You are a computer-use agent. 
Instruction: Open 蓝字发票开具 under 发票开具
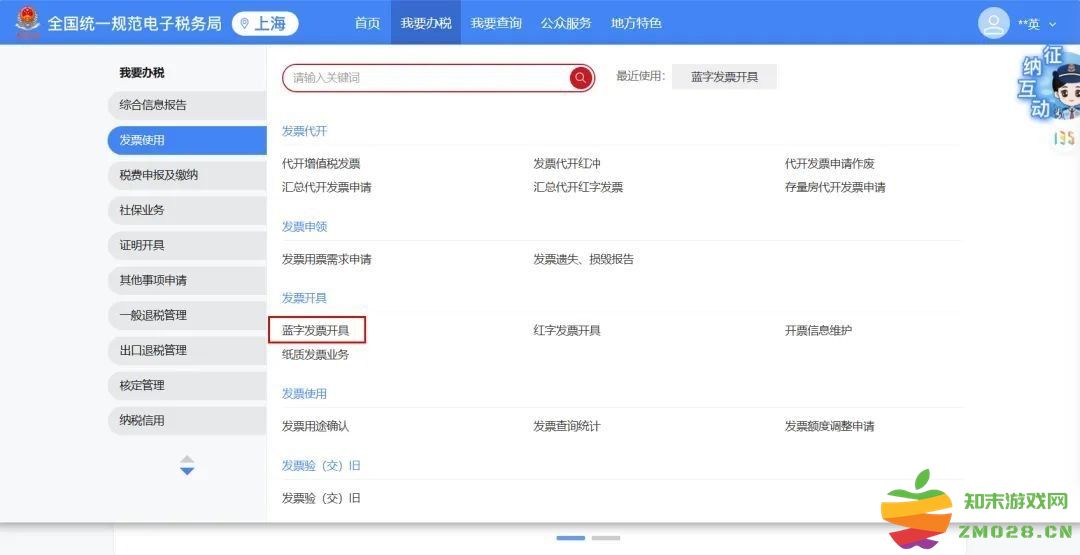click(316, 331)
